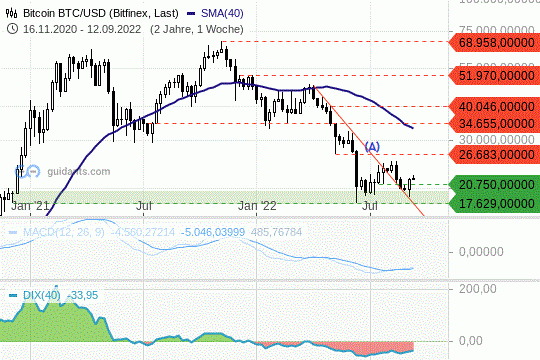The height and width of the screenshot is (360, 540).
Task: Click the DIX(40) legend color marker
Action: [13, 296]
